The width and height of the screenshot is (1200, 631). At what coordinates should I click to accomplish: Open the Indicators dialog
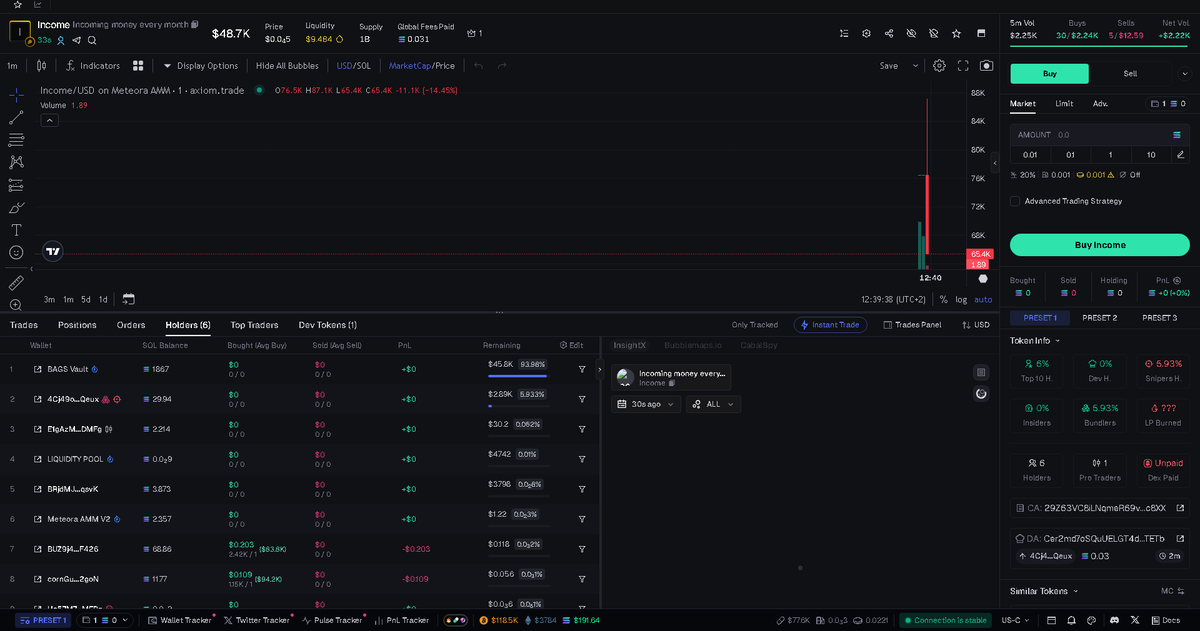coord(92,66)
